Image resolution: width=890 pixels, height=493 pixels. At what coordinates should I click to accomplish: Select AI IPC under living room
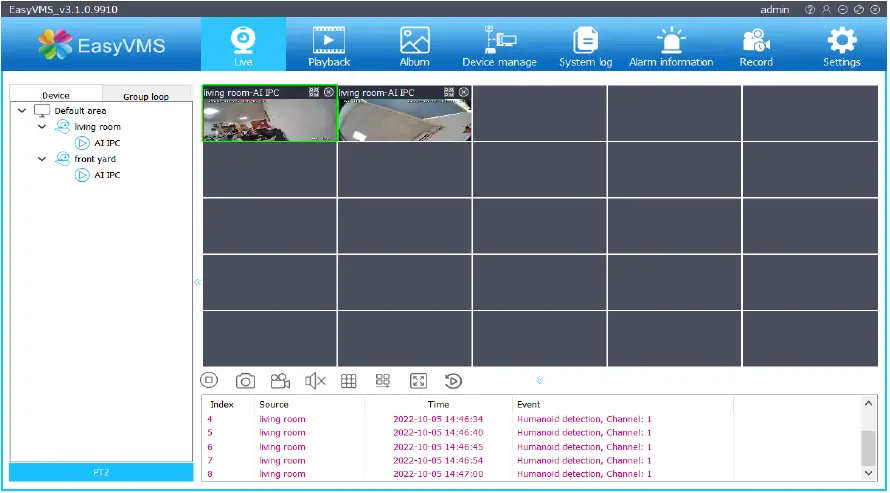point(107,143)
